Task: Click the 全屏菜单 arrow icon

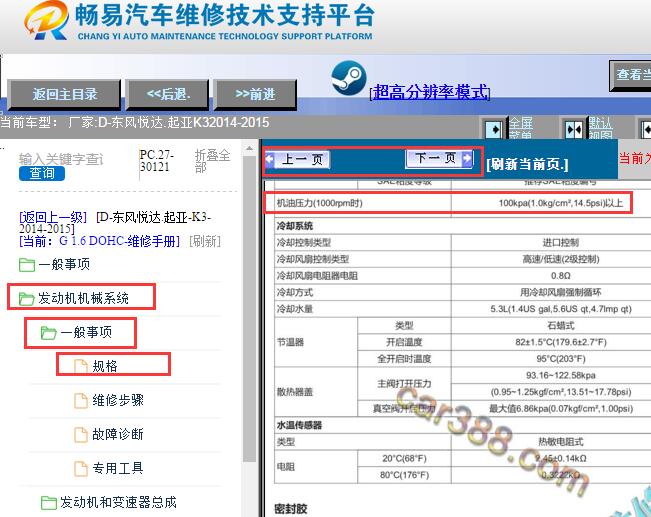Action: point(494,130)
